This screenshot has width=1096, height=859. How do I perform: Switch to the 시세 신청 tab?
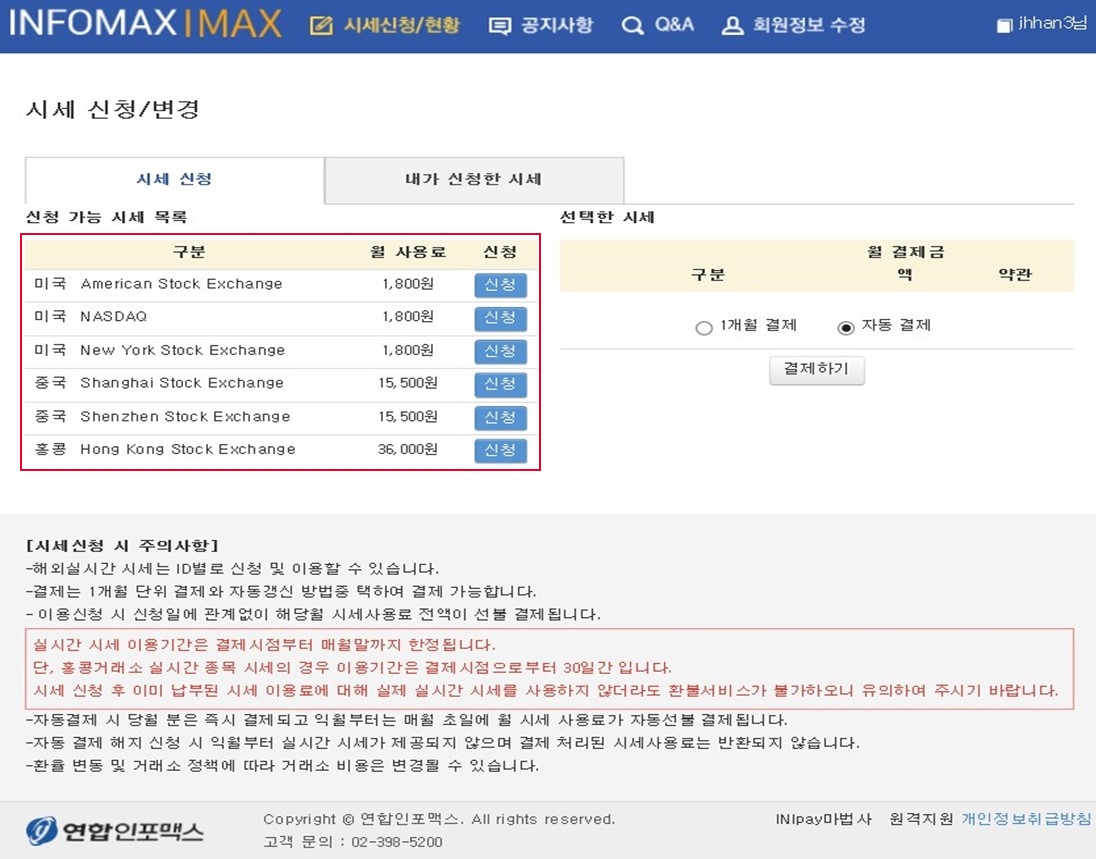click(175, 180)
